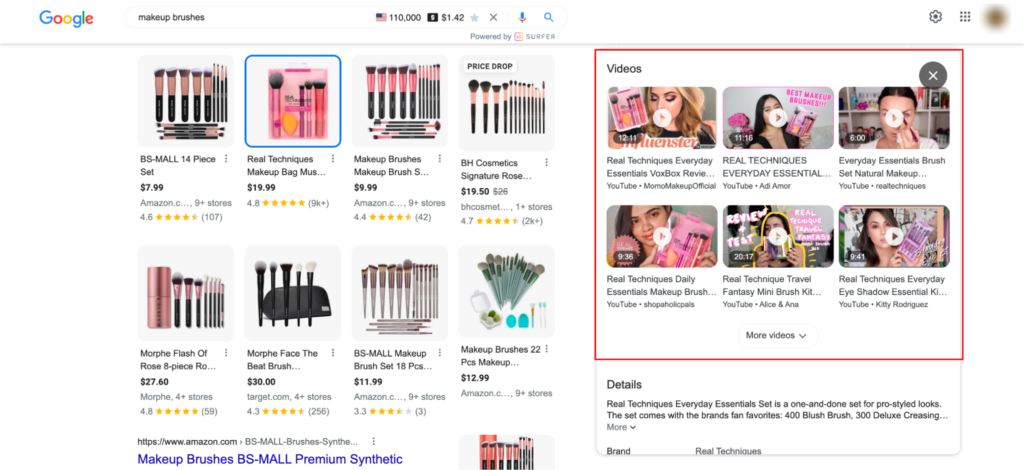Click the Videos heading
The width and height of the screenshot is (1024, 470).
(x=624, y=69)
